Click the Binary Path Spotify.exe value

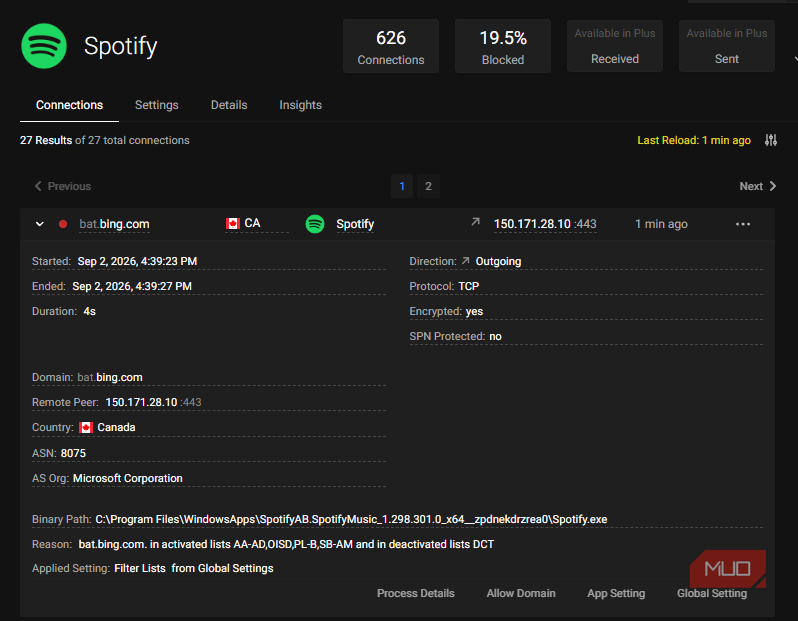tap(351, 519)
